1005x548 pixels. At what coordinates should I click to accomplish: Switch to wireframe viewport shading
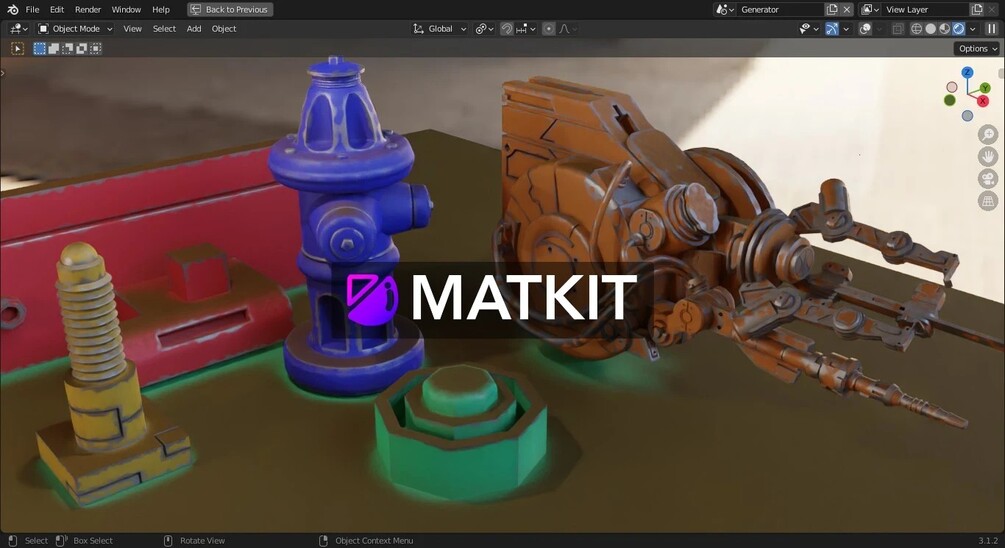point(917,29)
